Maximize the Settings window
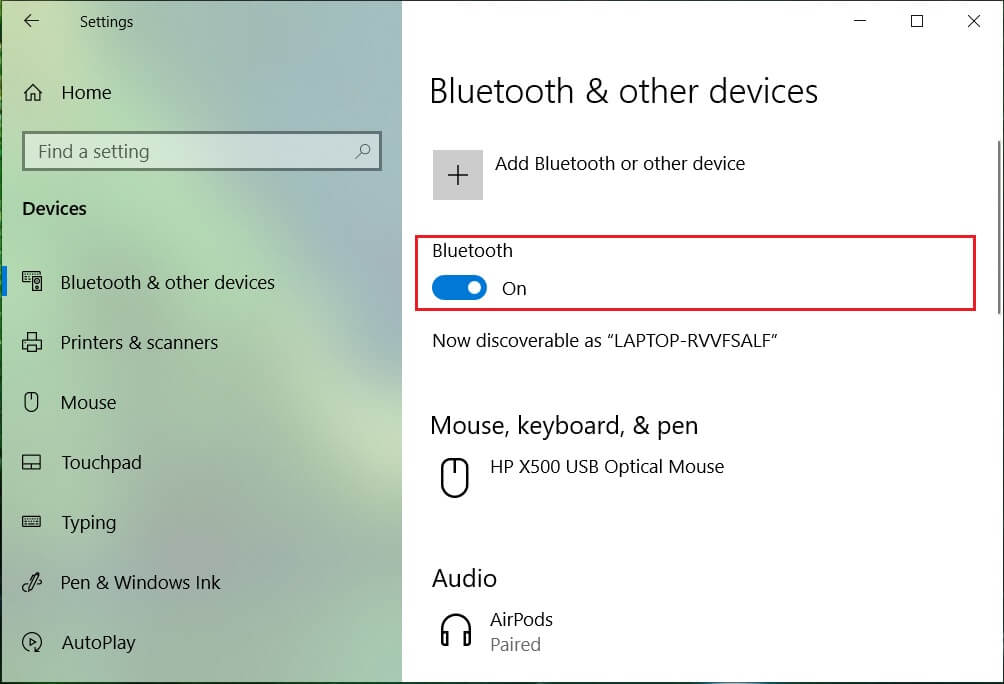Image resolution: width=1004 pixels, height=684 pixels. tap(917, 21)
